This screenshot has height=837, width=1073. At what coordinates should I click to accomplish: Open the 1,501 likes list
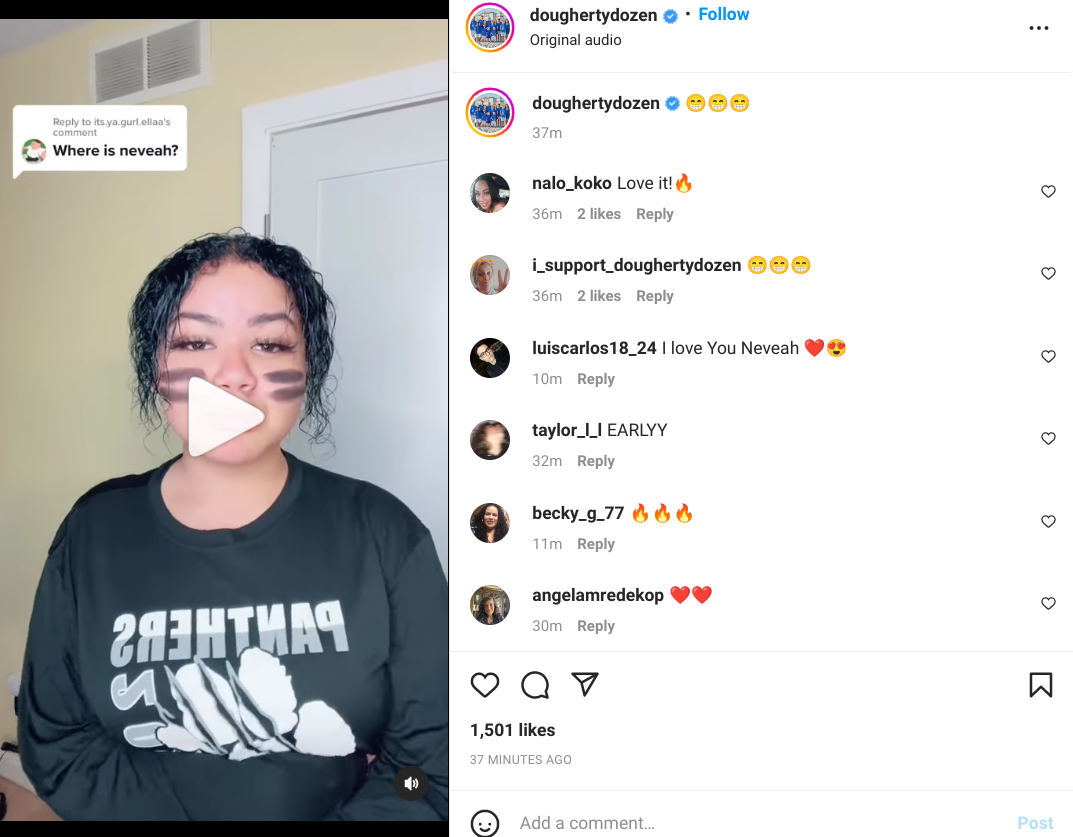click(513, 730)
